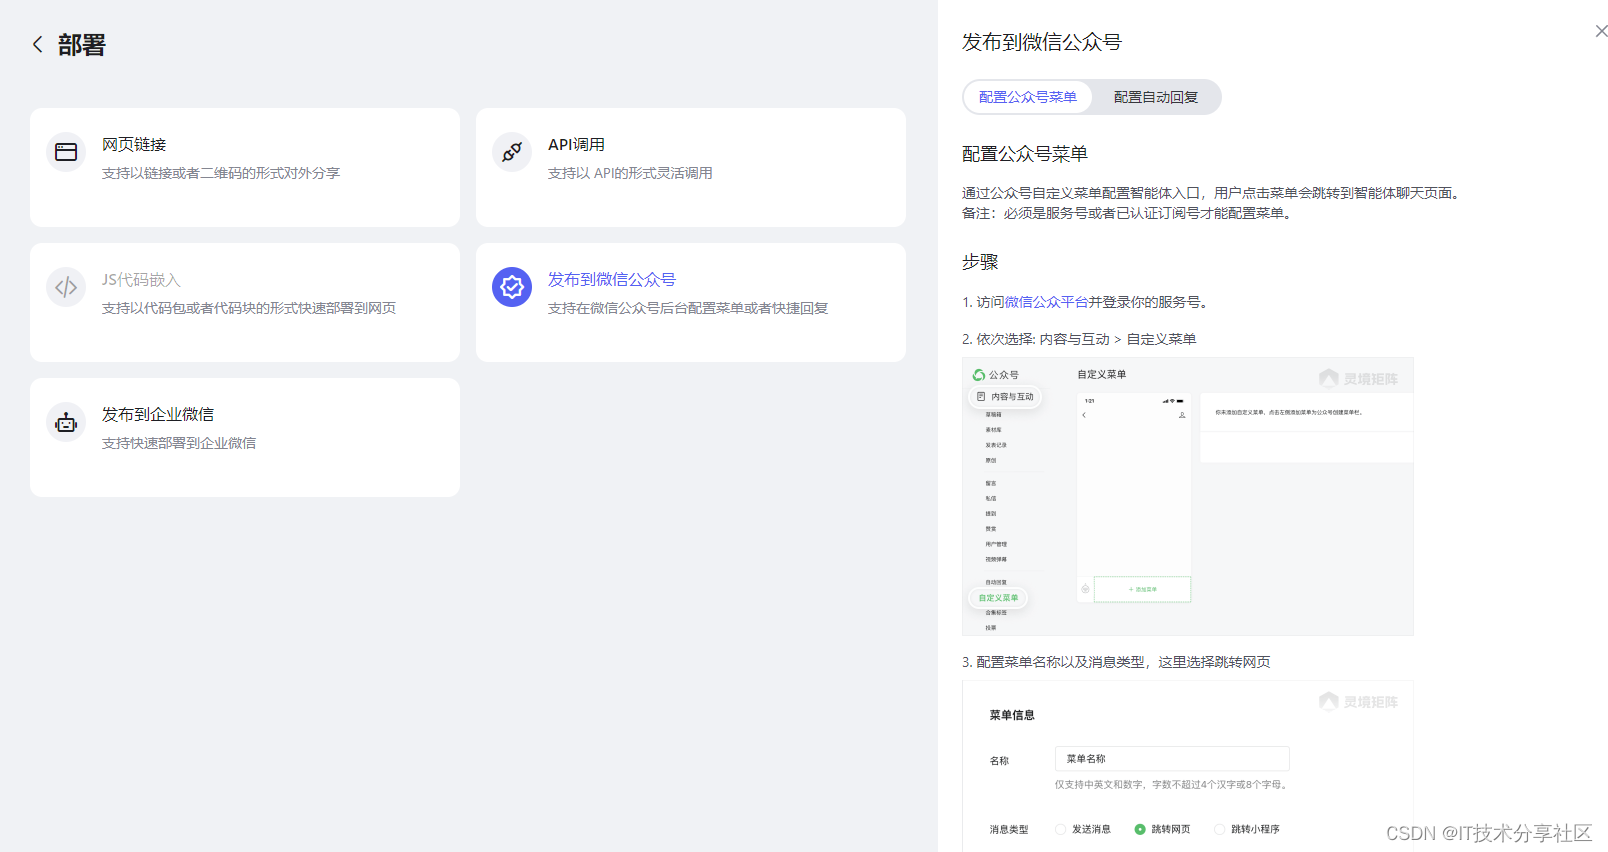1608x852 pixels.
Task: Click the 步骤 heading text
Action: (x=980, y=262)
